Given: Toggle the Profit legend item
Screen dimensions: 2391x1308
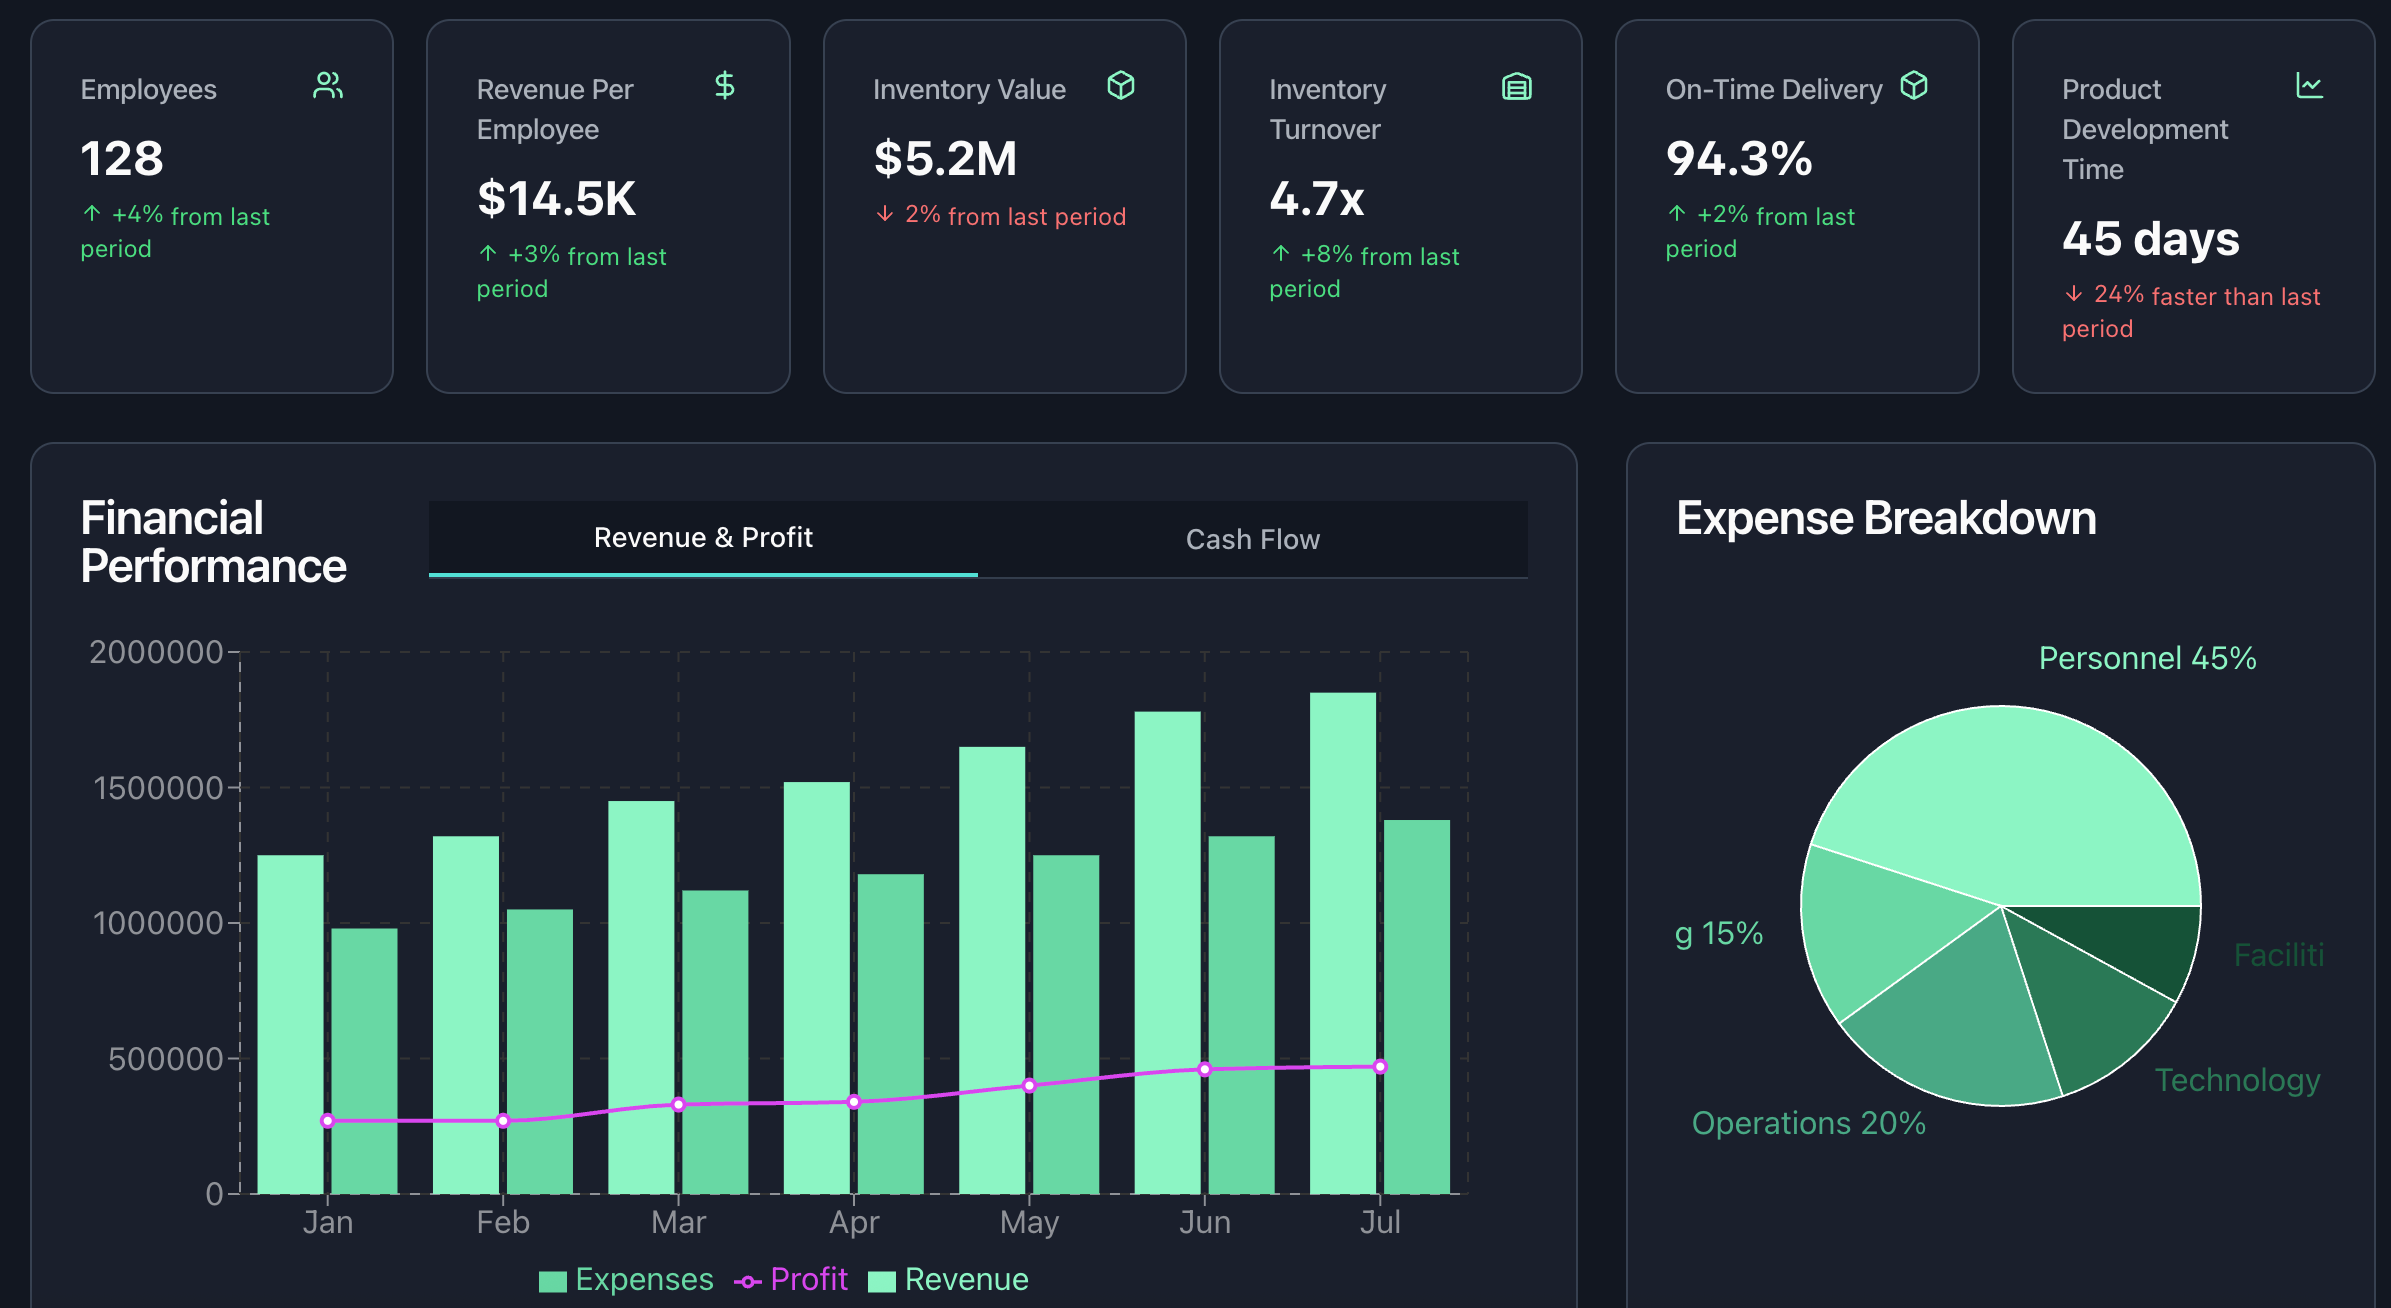Looking at the screenshot, I should click(x=791, y=1280).
